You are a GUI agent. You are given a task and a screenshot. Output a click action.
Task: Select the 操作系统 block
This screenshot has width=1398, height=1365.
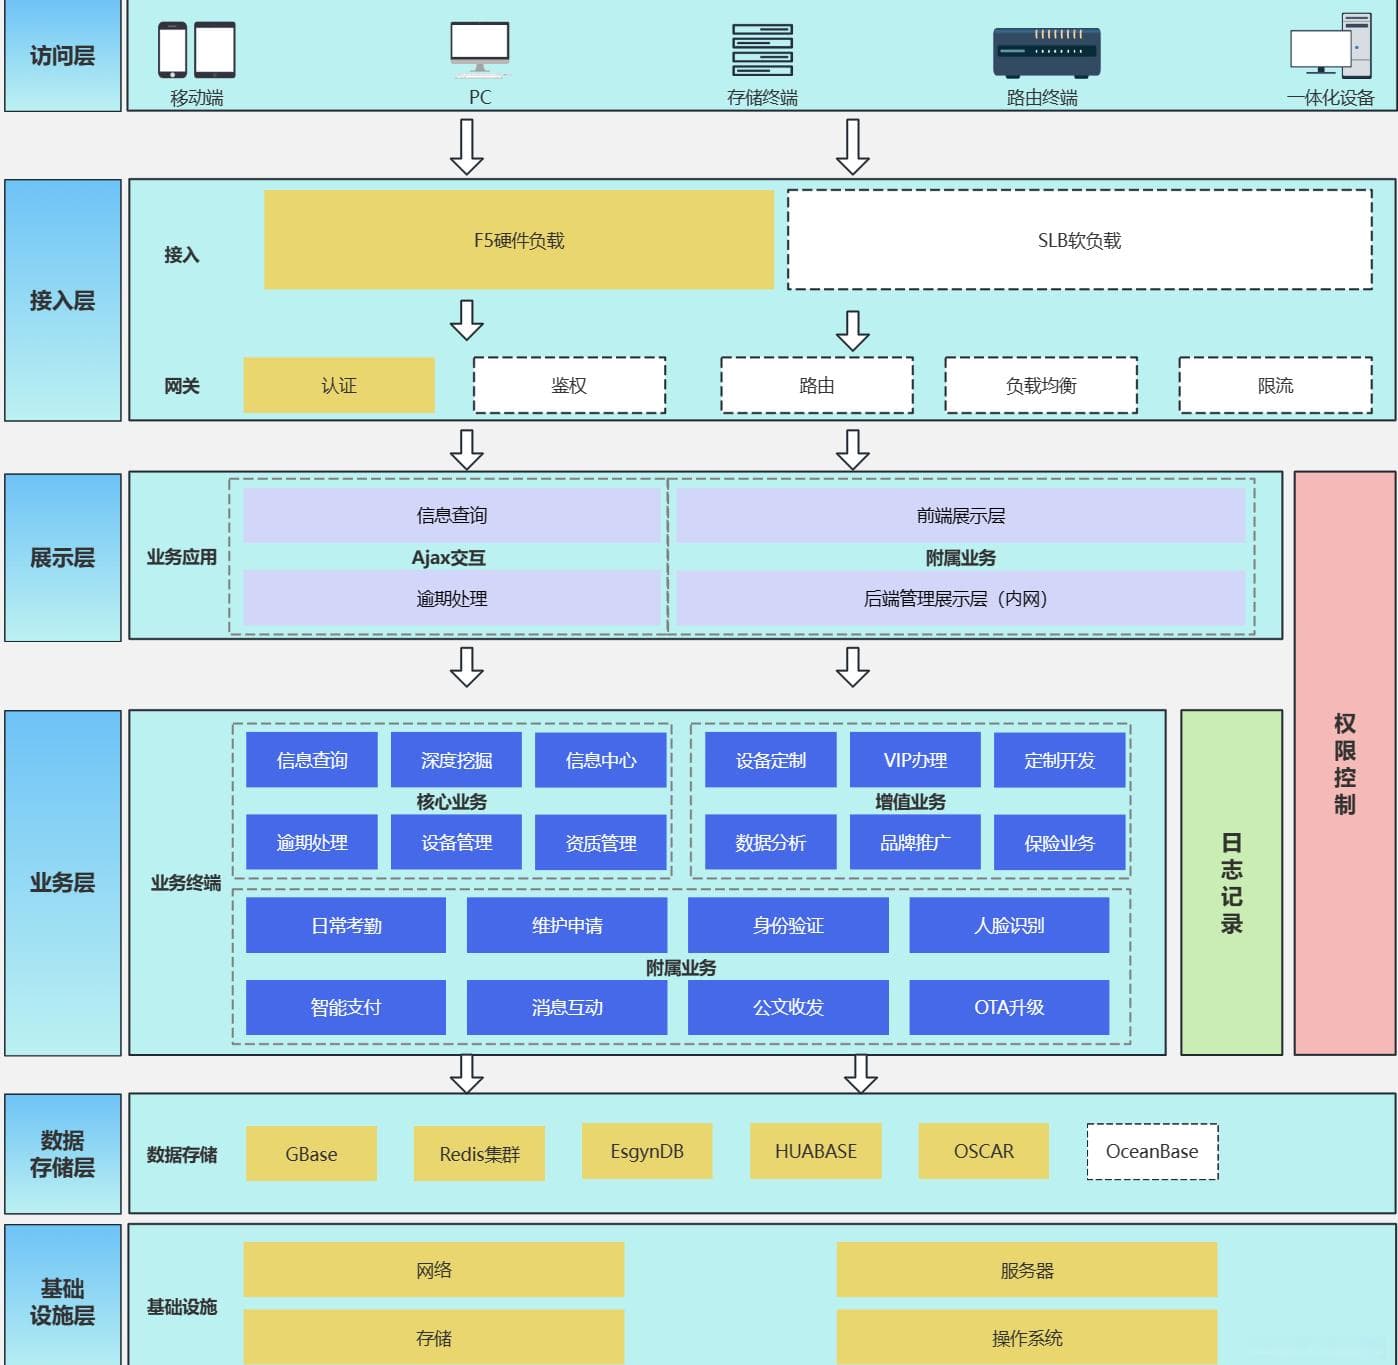coord(1027,1337)
